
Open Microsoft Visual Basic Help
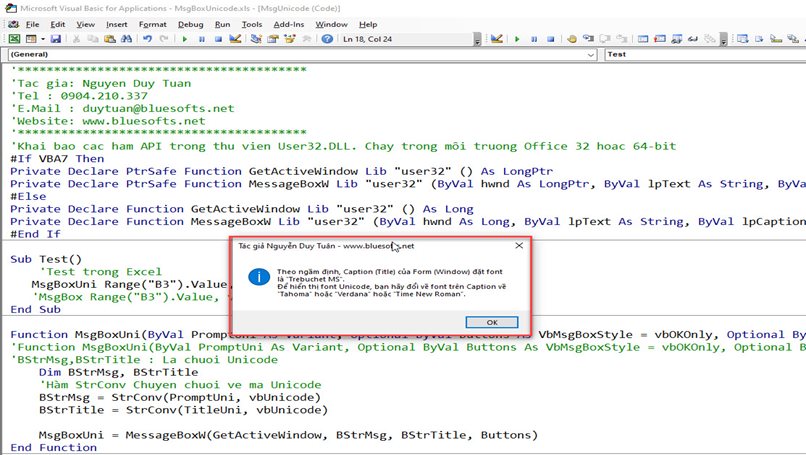327,39
